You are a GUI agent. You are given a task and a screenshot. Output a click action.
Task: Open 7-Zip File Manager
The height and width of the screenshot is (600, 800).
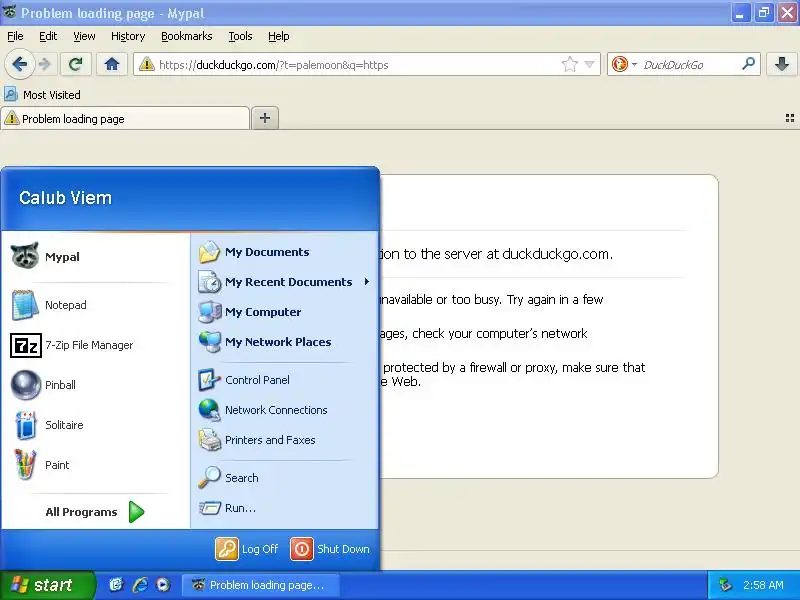tap(95, 345)
